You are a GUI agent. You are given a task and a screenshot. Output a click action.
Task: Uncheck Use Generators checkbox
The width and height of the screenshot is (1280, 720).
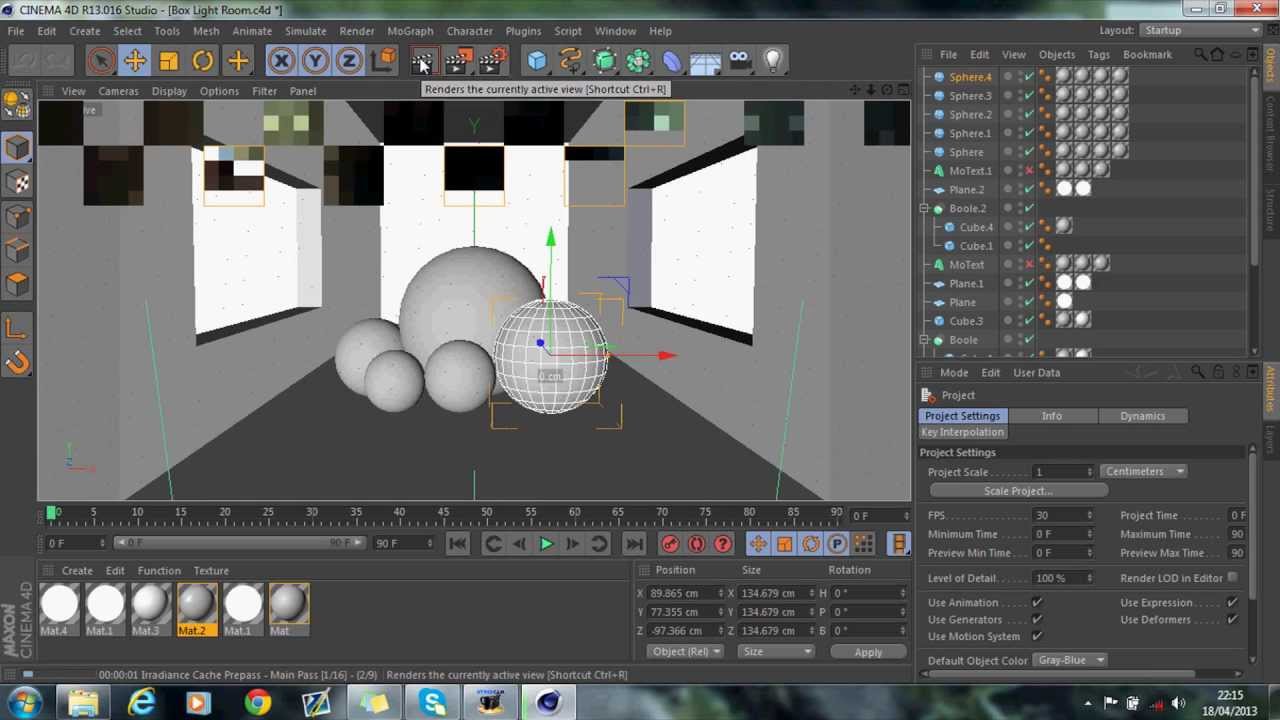1037,620
